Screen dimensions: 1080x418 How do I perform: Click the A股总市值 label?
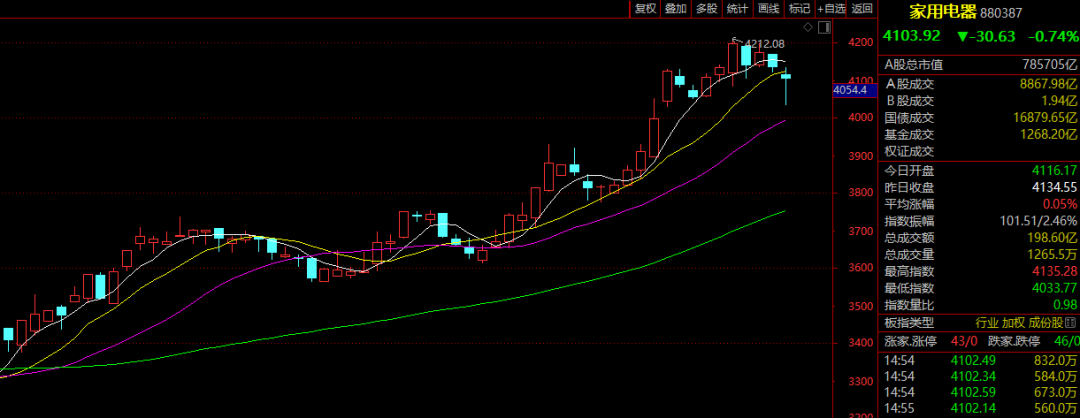click(x=914, y=65)
